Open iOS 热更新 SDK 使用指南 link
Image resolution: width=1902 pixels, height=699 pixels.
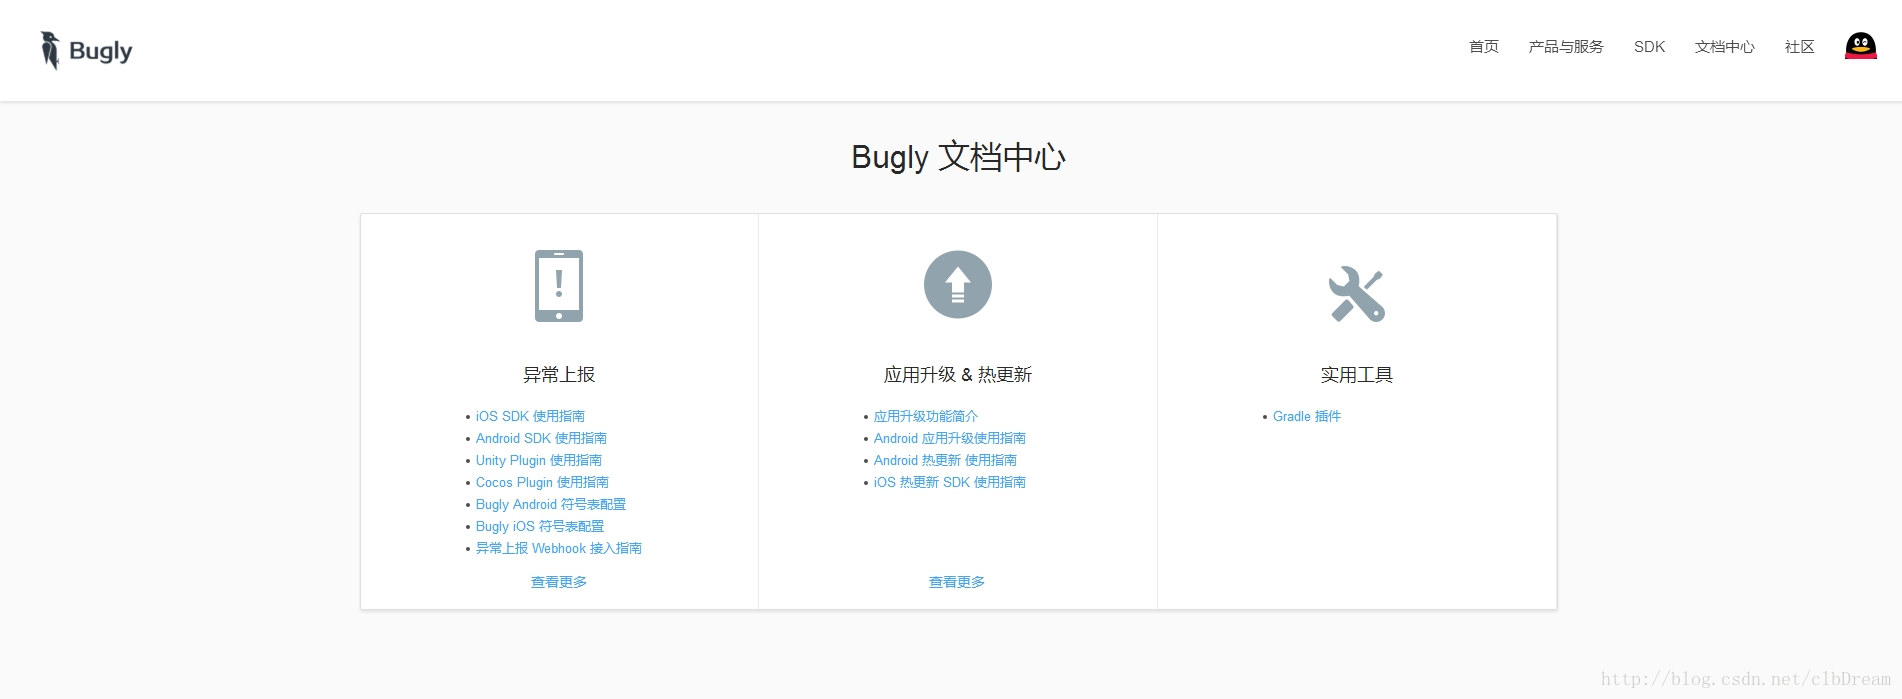coord(950,482)
